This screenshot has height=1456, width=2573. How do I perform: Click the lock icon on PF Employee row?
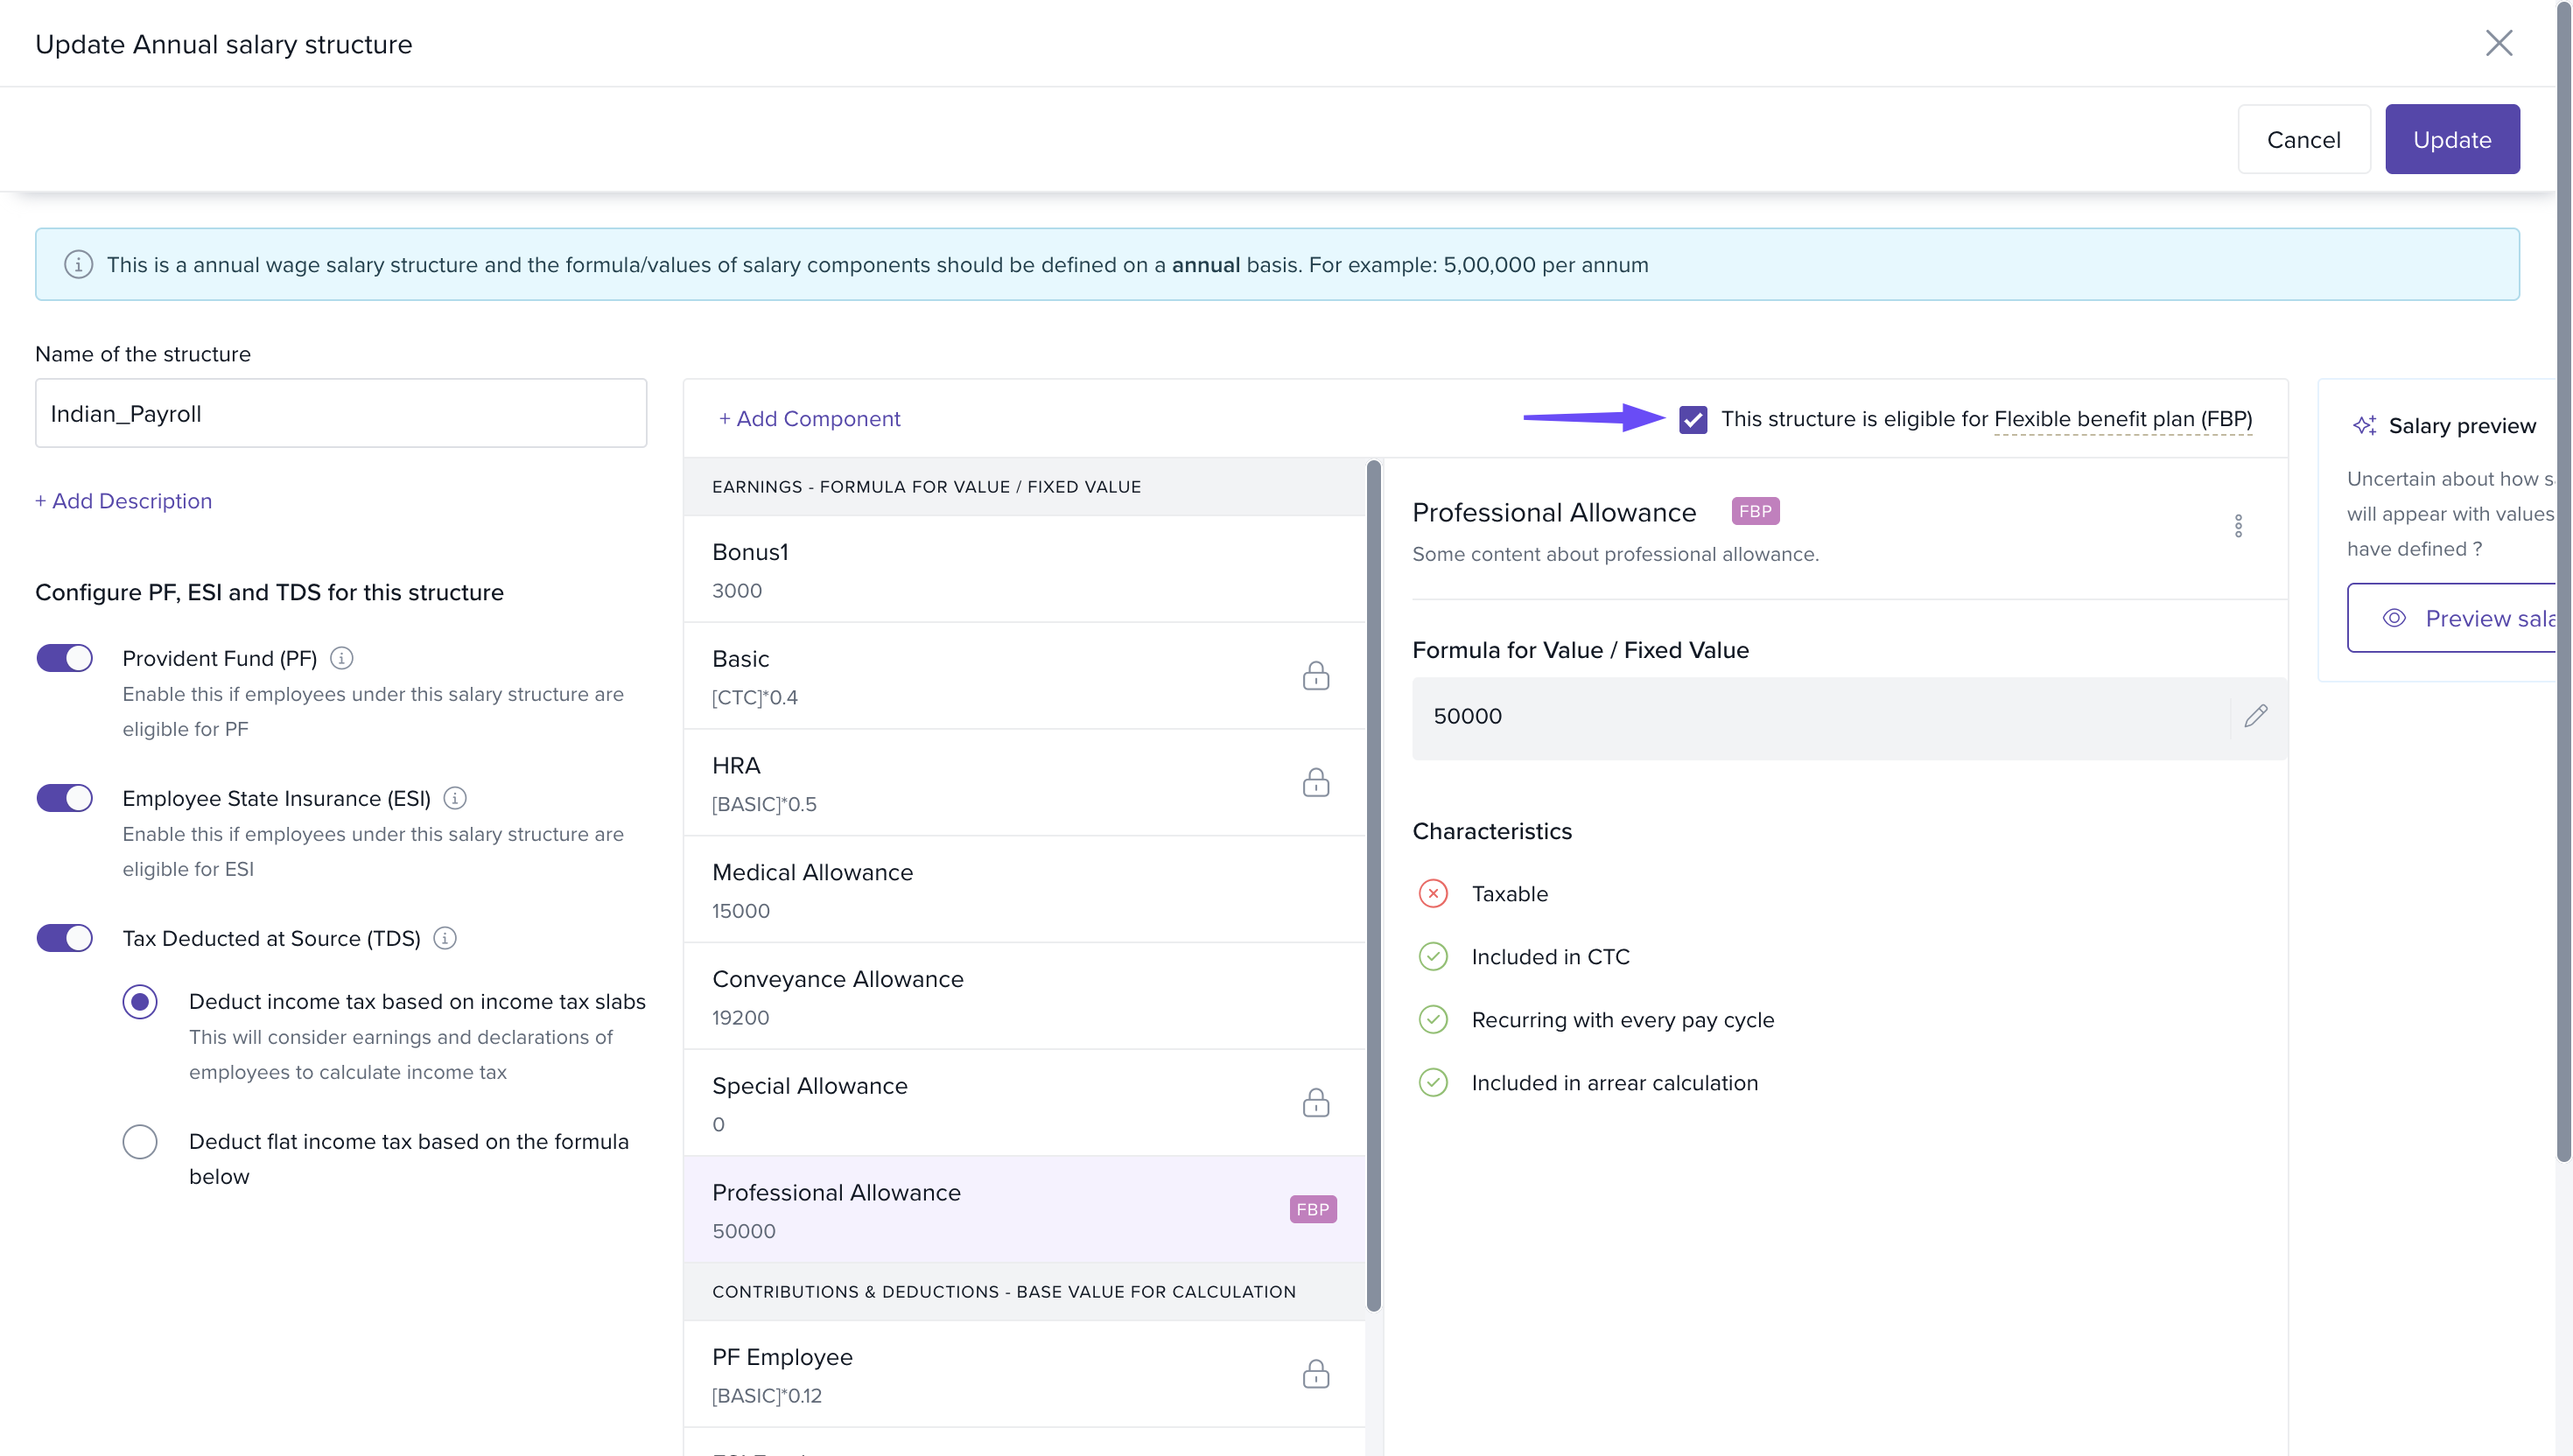(x=1315, y=1374)
